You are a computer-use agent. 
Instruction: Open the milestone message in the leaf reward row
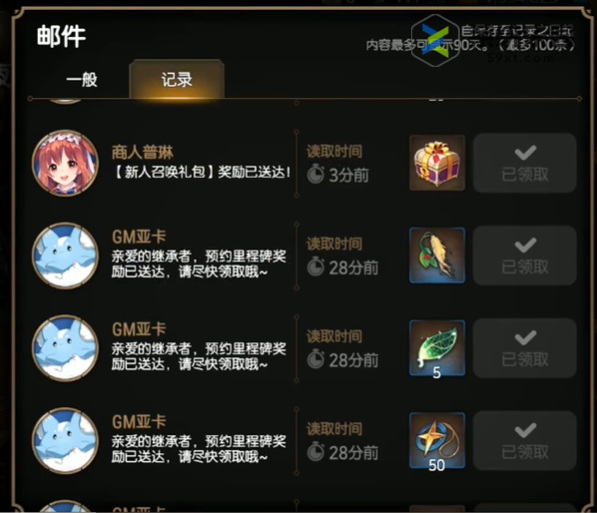[198, 356]
